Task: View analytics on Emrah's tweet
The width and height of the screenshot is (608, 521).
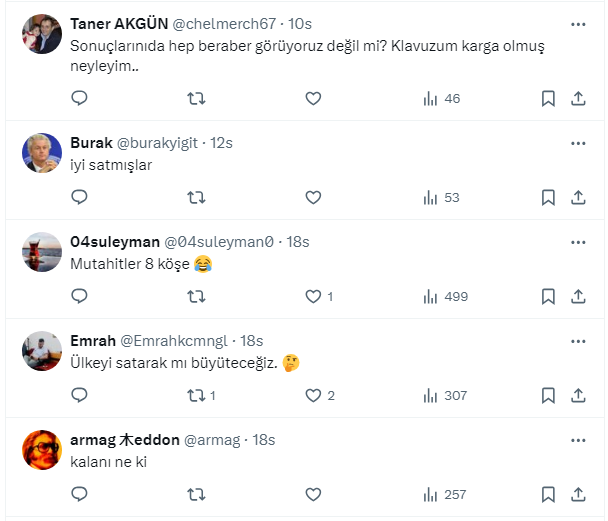Action: click(x=432, y=395)
